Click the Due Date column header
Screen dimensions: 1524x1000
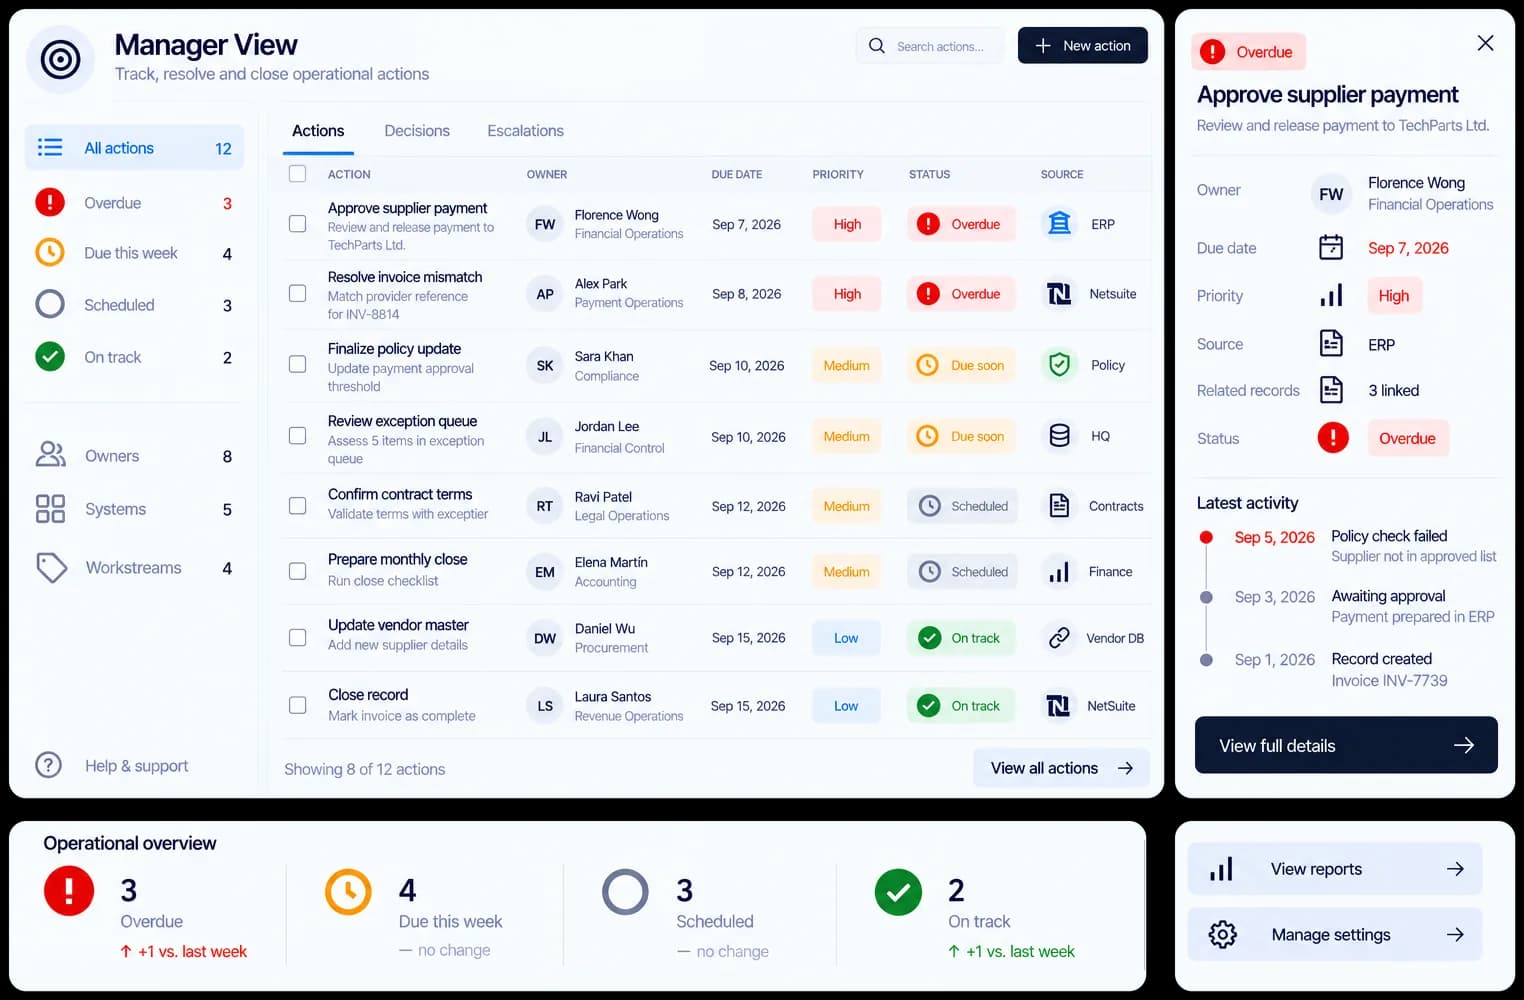[737, 174]
